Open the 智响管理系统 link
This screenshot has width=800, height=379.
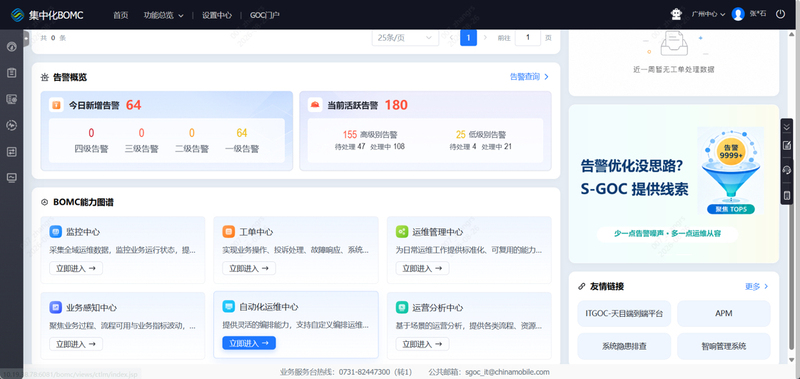[723, 346]
